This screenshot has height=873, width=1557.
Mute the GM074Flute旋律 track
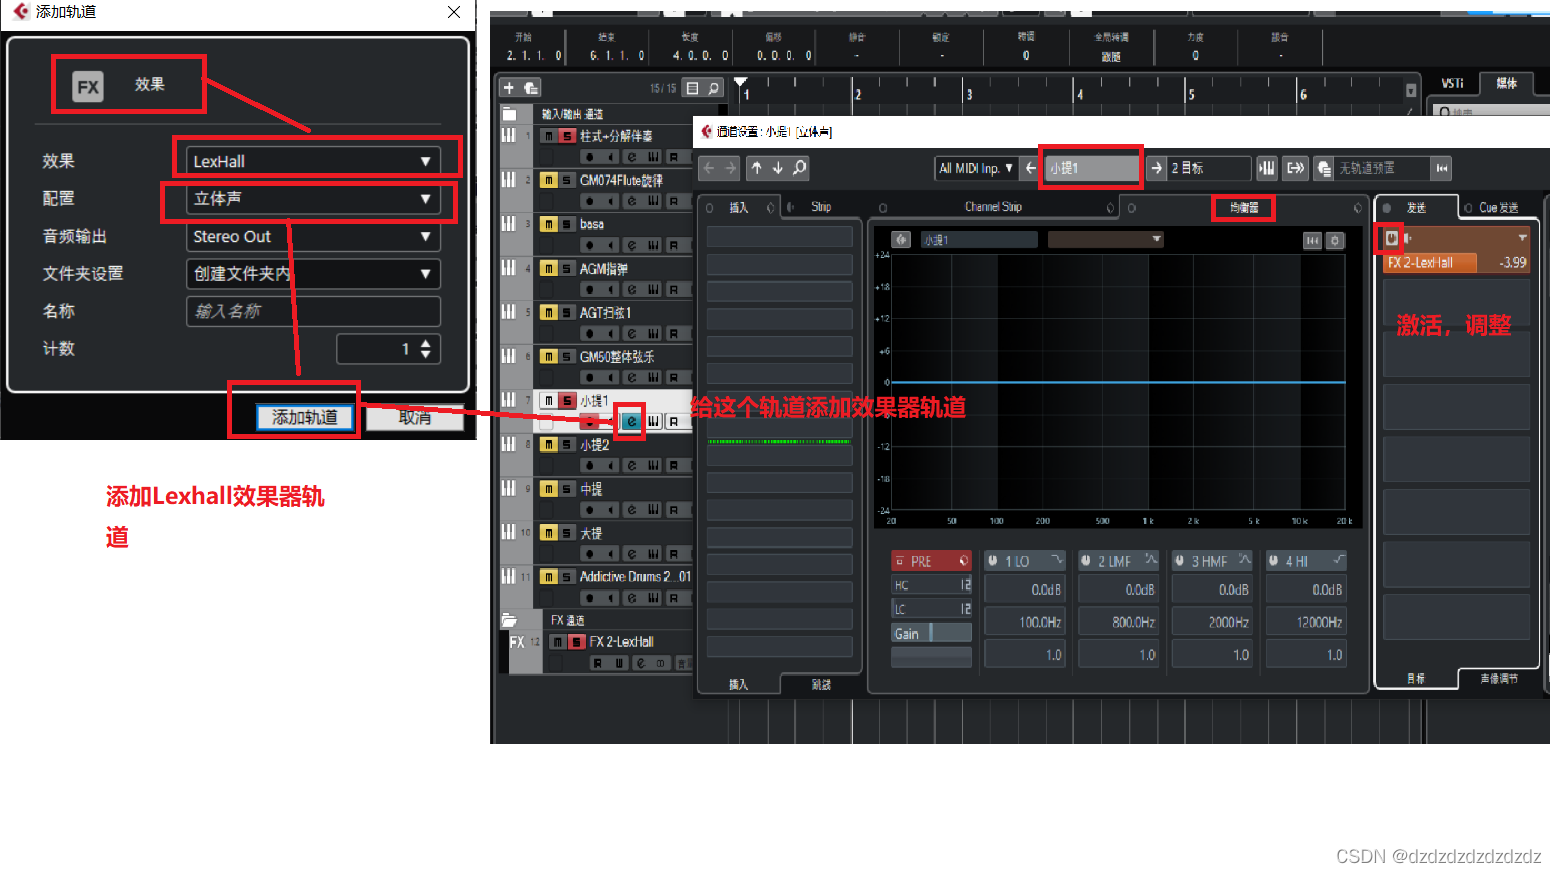point(548,180)
